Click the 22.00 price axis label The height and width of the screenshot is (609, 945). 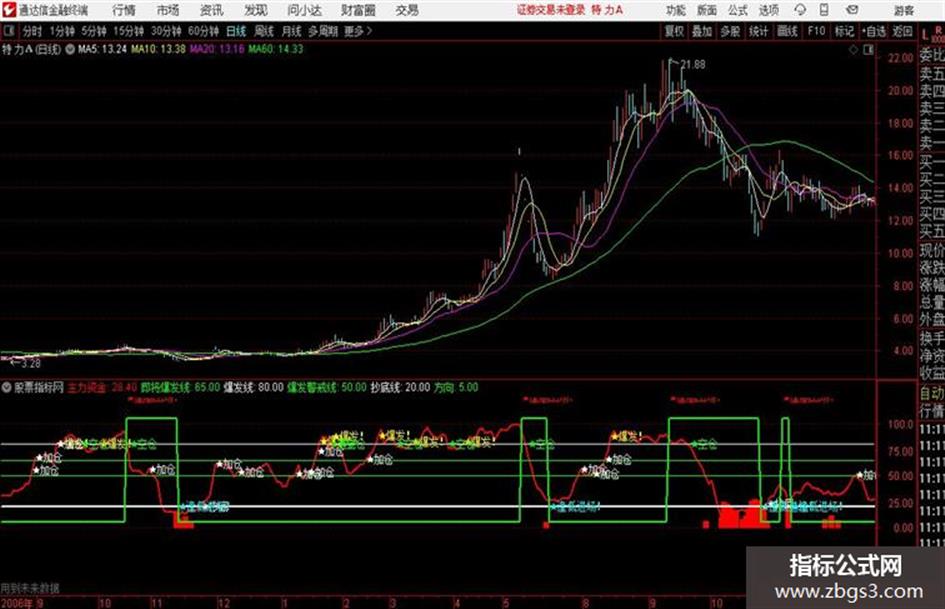900,58
